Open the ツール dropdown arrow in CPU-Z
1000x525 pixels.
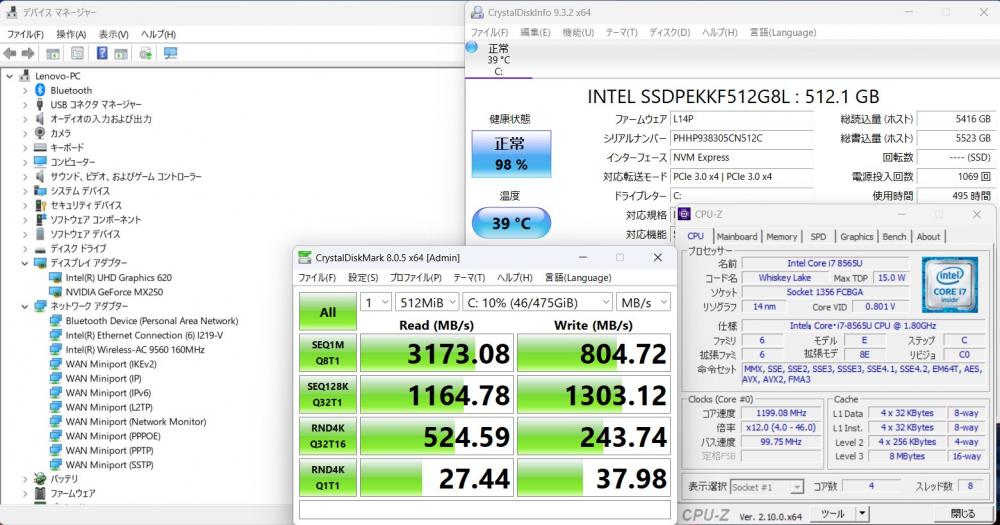tap(862, 514)
